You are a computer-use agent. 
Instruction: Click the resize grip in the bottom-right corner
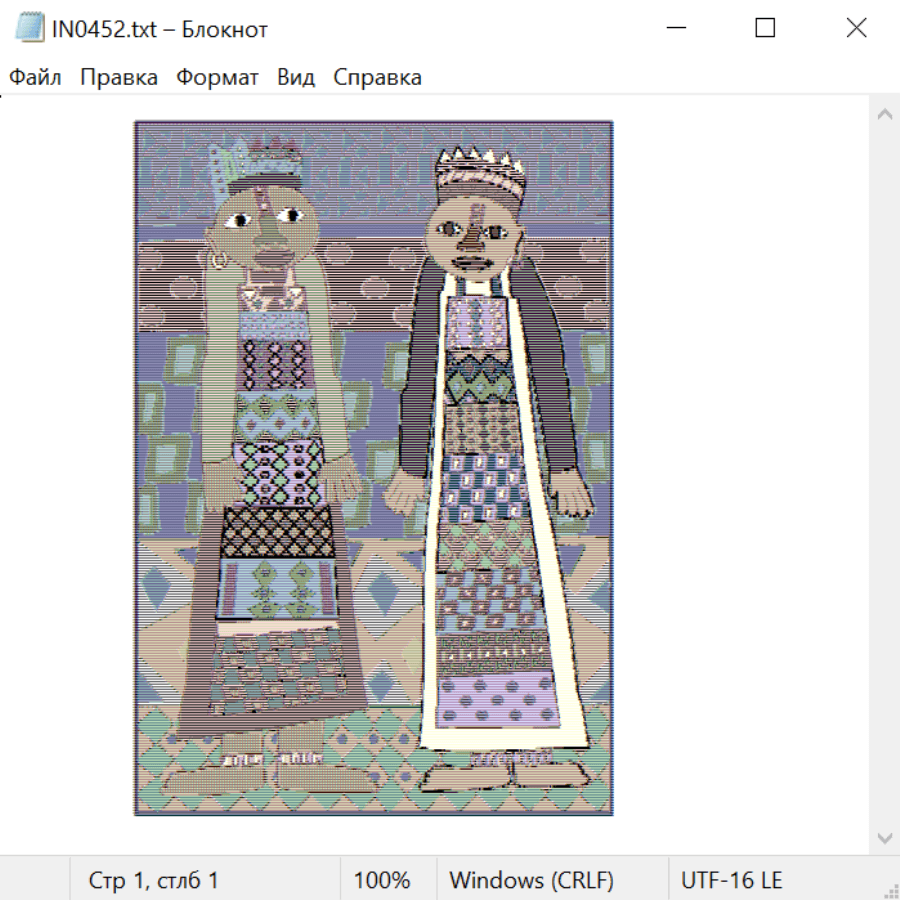tap(890, 890)
